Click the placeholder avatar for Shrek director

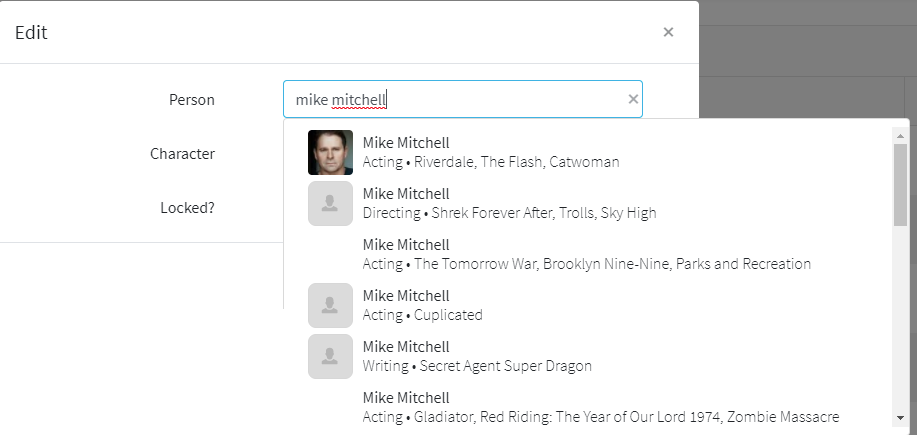330,203
